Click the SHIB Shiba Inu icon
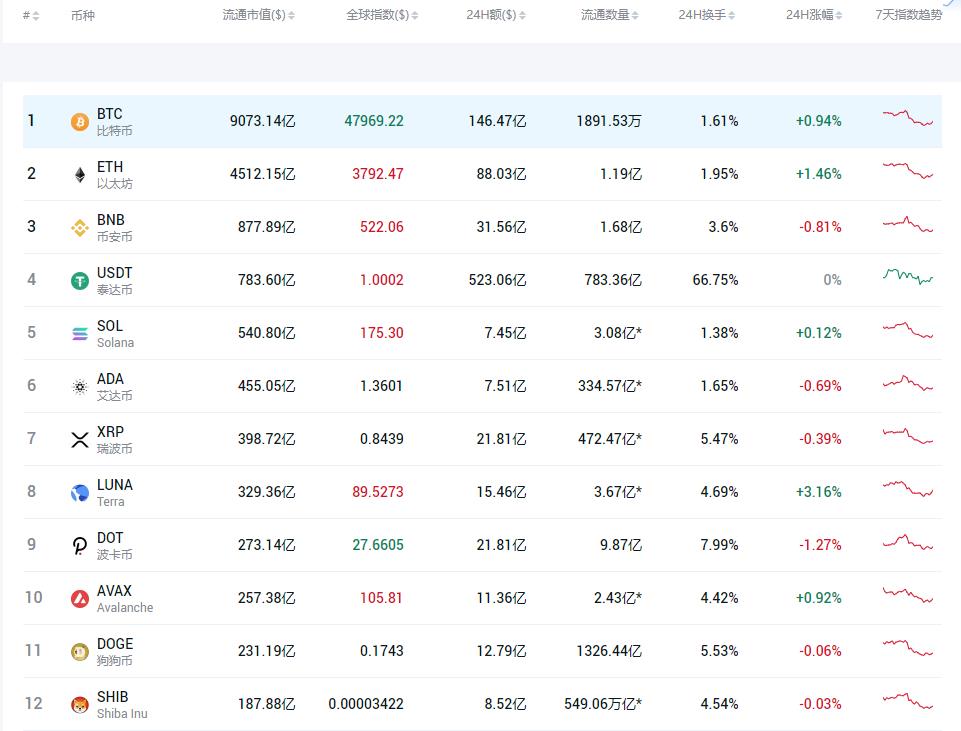961x731 pixels. tap(80, 705)
